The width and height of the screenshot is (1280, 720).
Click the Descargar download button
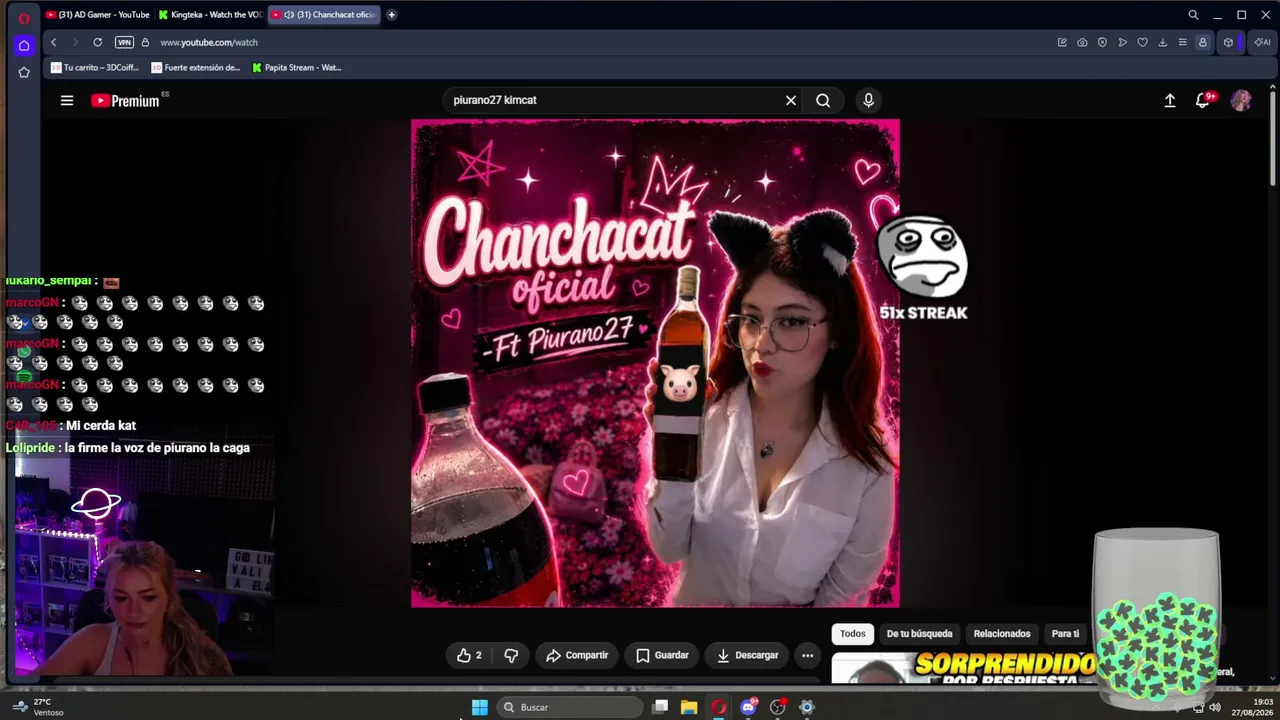(x=747, y=655)
